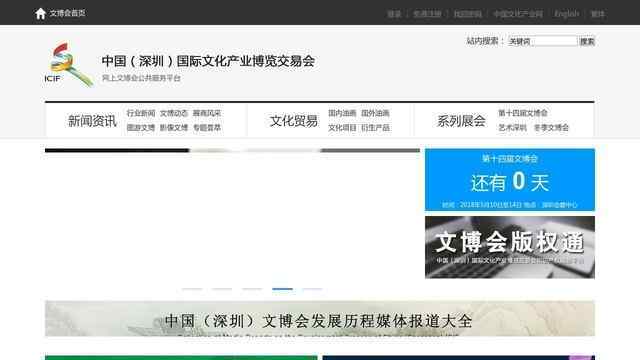Select the active blue carousel indicator

[x=282, y=289]
